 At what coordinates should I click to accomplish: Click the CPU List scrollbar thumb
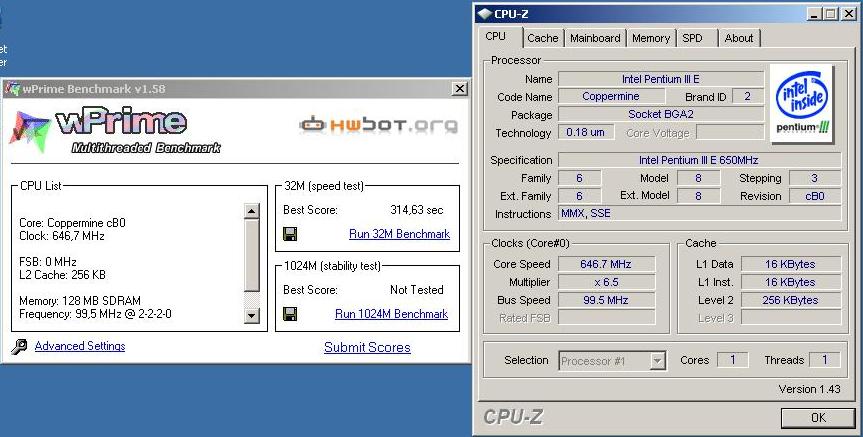pyautogui.click(x=252, y=255)
